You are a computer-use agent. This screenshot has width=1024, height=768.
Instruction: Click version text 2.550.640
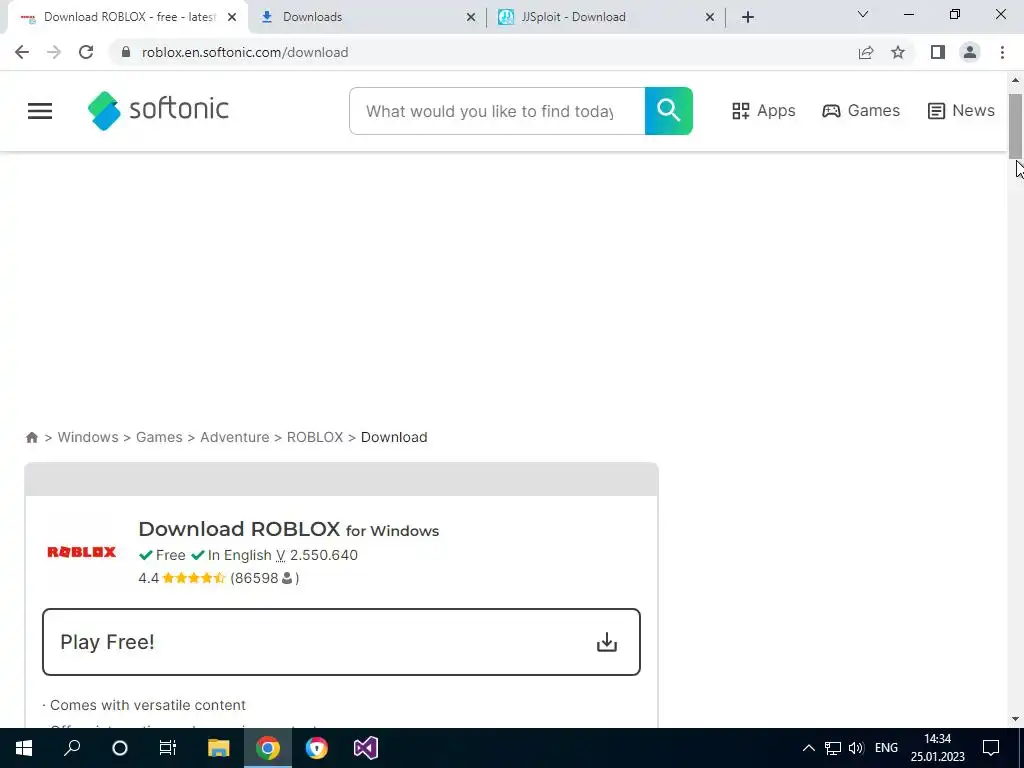[323, 555]
